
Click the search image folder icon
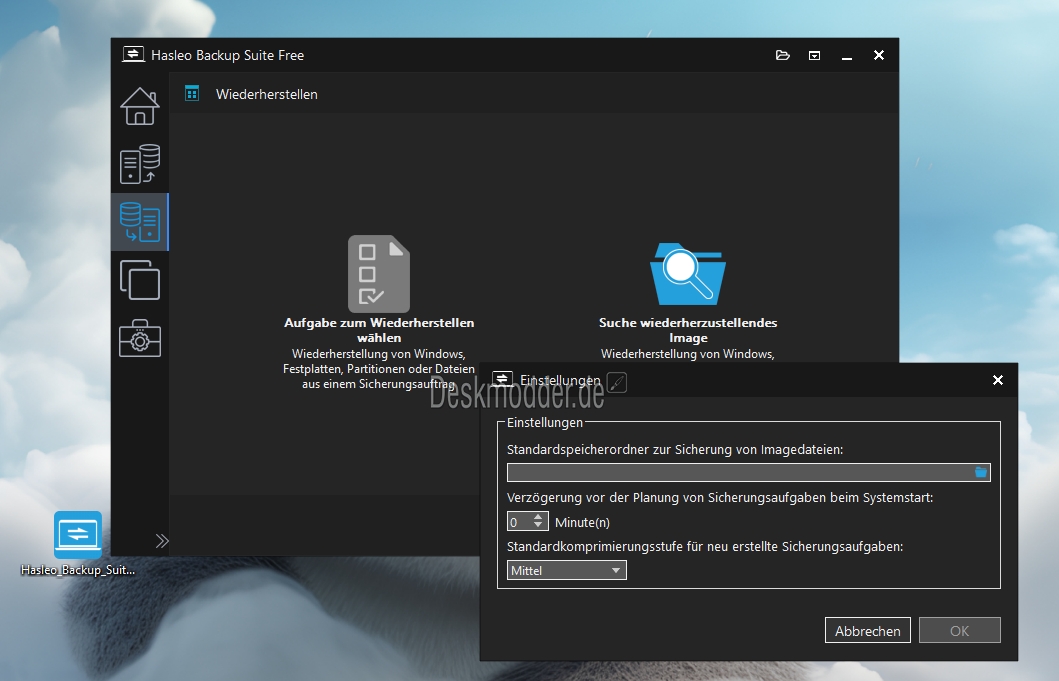[x=688, y=274]
